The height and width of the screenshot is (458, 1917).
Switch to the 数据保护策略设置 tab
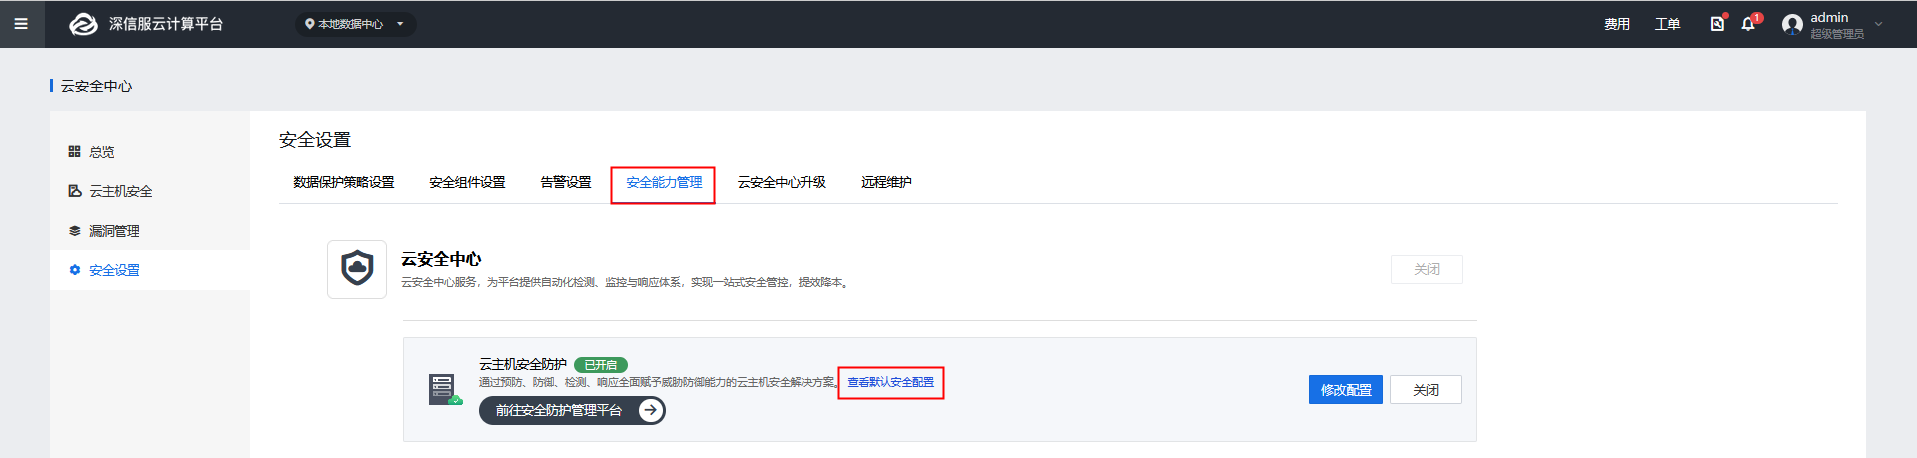coord(344,182)
